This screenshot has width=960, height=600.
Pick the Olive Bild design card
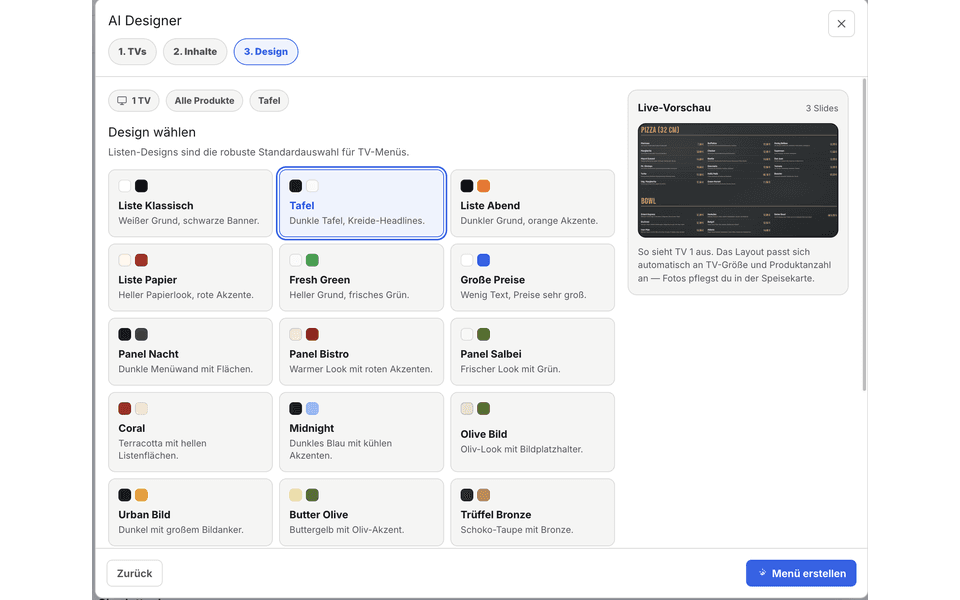click(533, 432)
